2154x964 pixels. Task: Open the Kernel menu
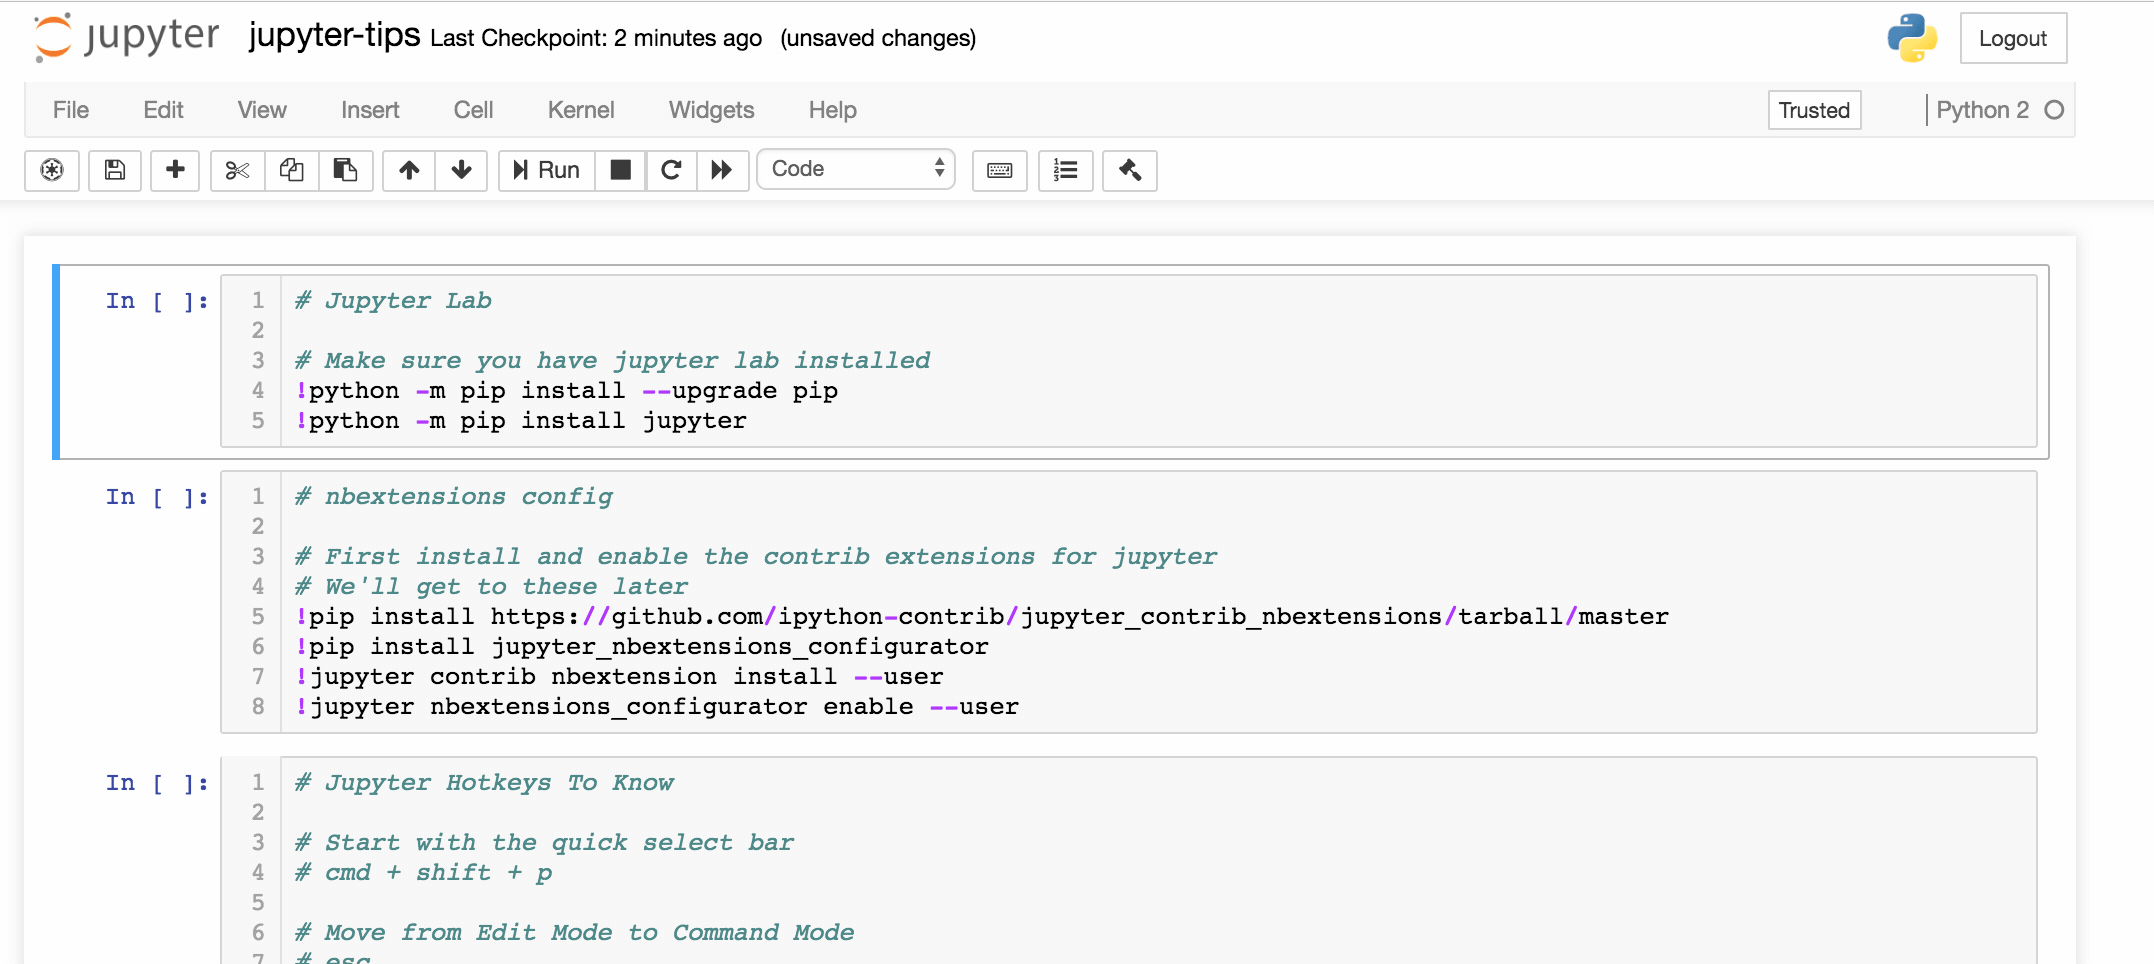tap(581, 110)
